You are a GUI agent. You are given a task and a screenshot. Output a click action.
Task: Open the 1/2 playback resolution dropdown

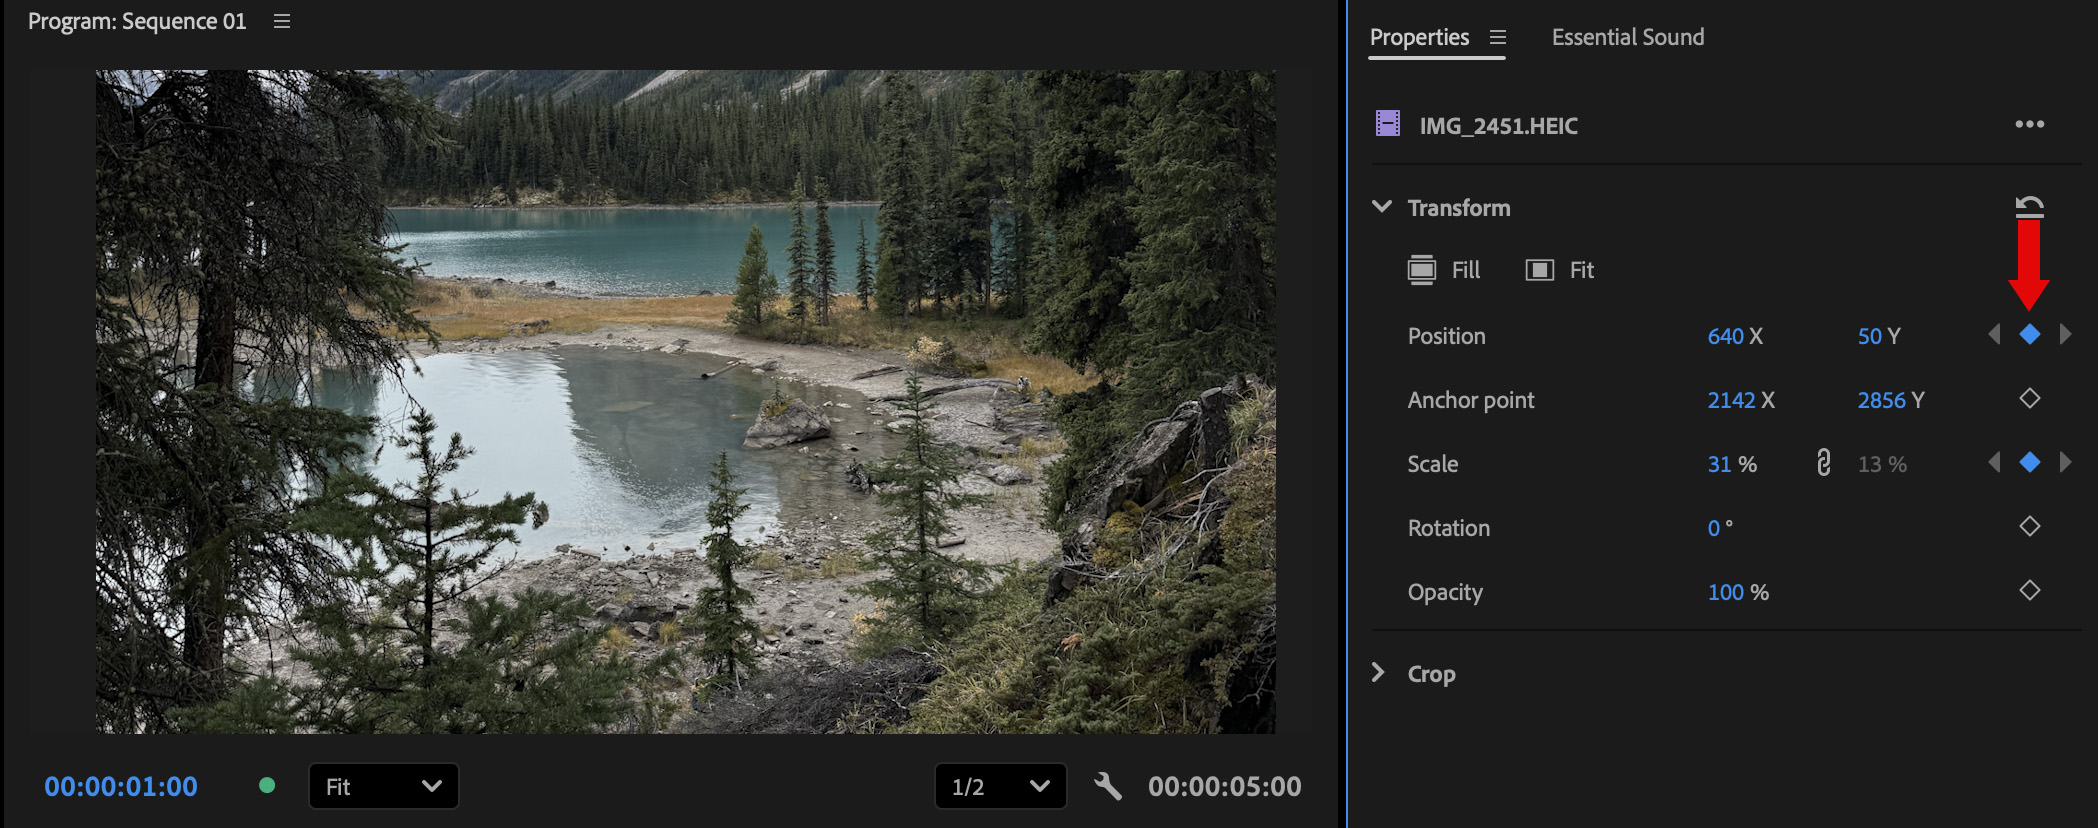click(x=999, y=786)
